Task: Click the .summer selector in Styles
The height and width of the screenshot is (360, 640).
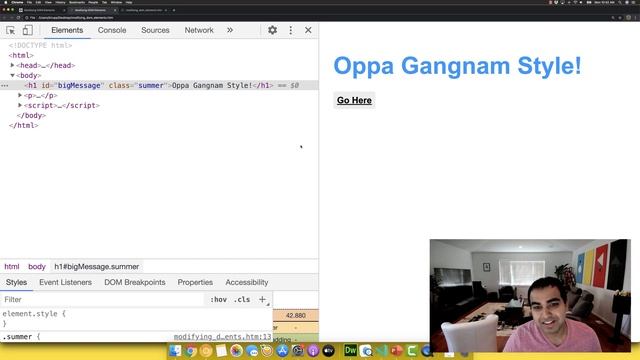Action: coord(17,337)
